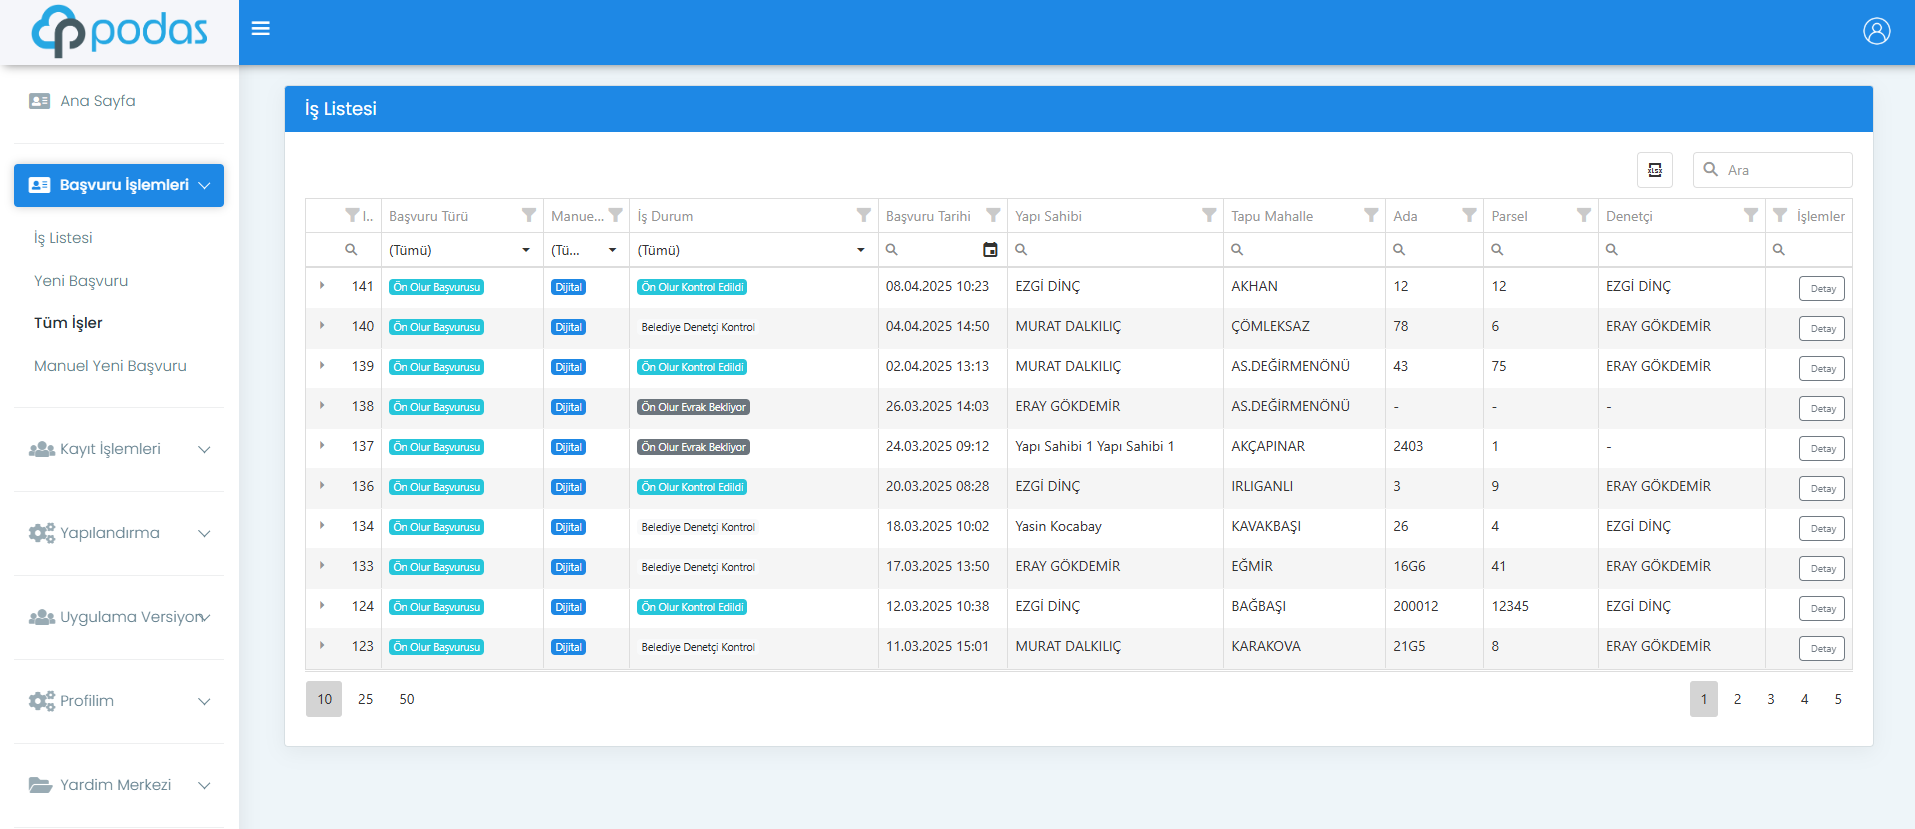Screen dimensions: 1915x829
Task: Select Yeni Başvuru in sidebar
Action: click(81, 281)
